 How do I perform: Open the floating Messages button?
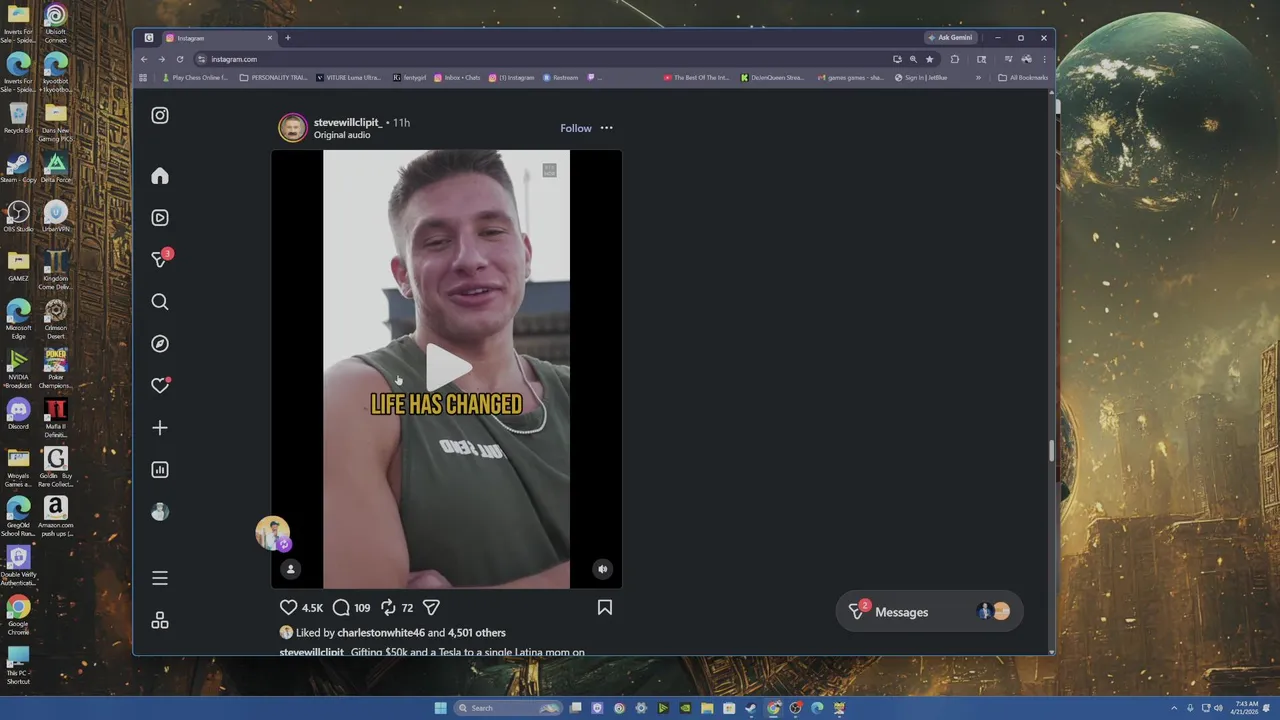(x=929, y=612)
